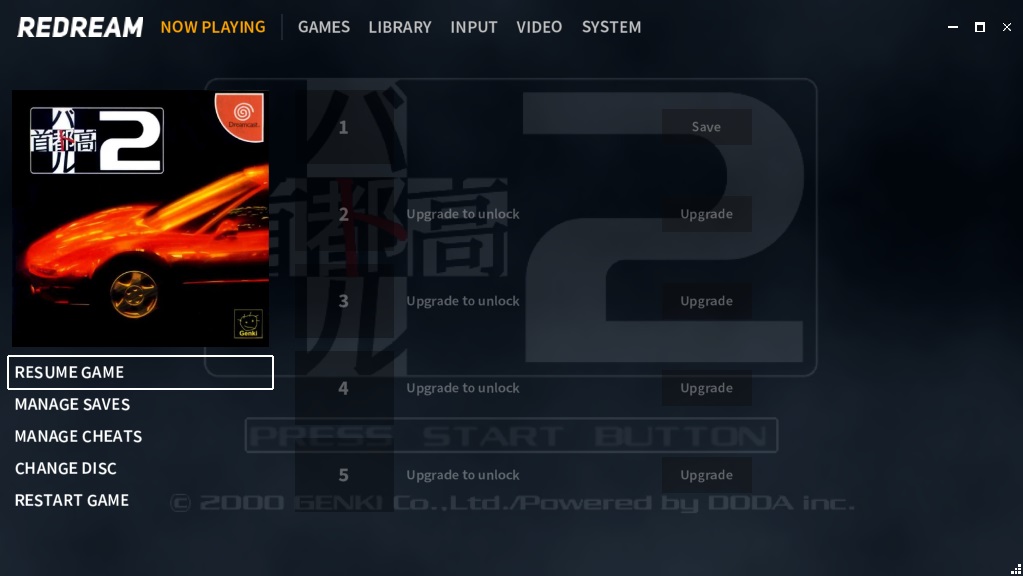
Task: Select save slot number 1
Action: point(343,127)
